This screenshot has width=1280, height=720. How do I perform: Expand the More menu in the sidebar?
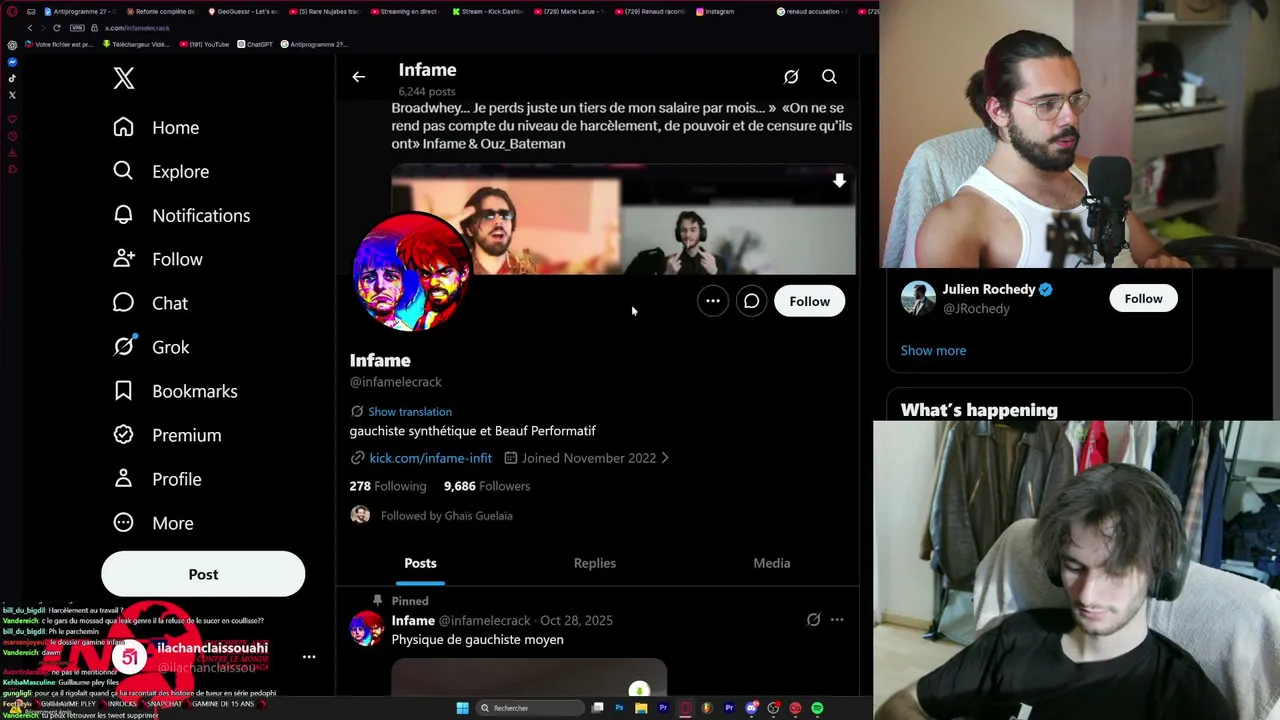[x=153, y=523]
